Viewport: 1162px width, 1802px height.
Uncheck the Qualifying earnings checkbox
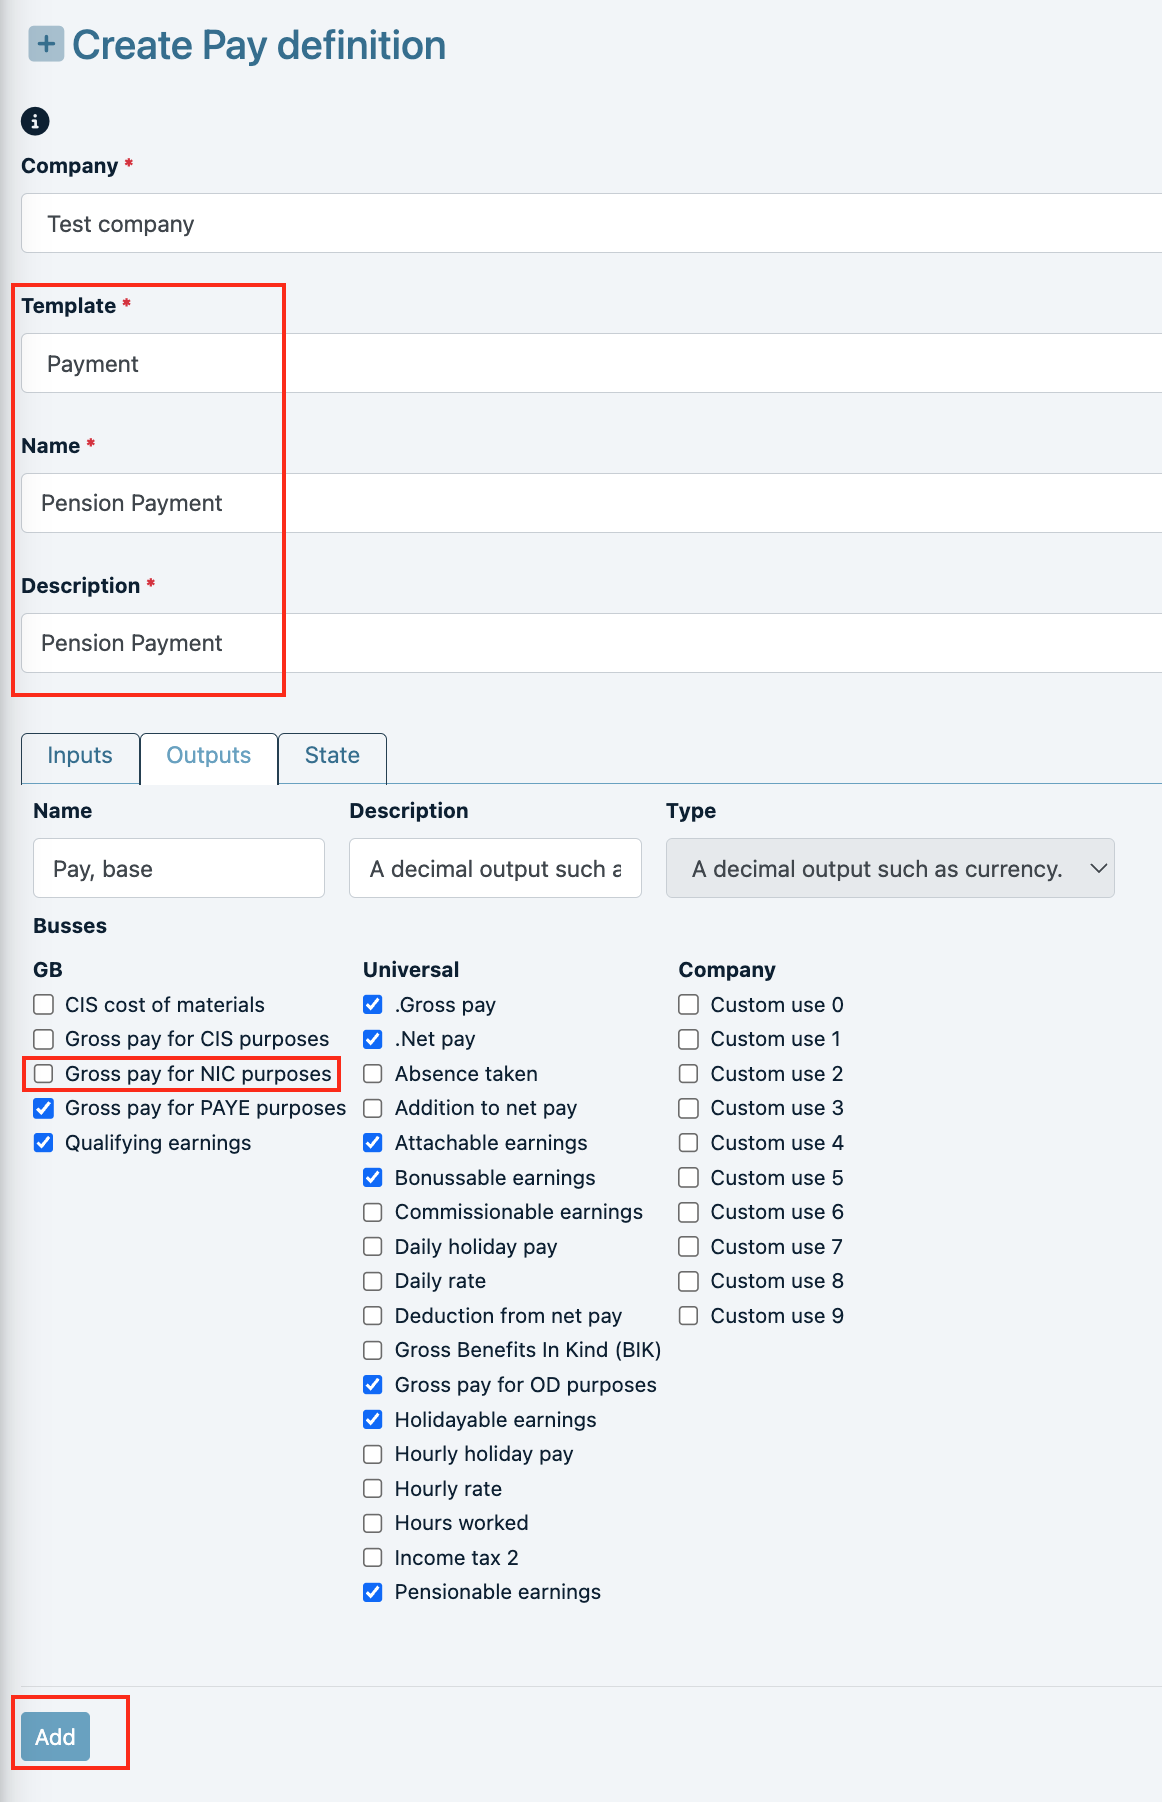44,1143
